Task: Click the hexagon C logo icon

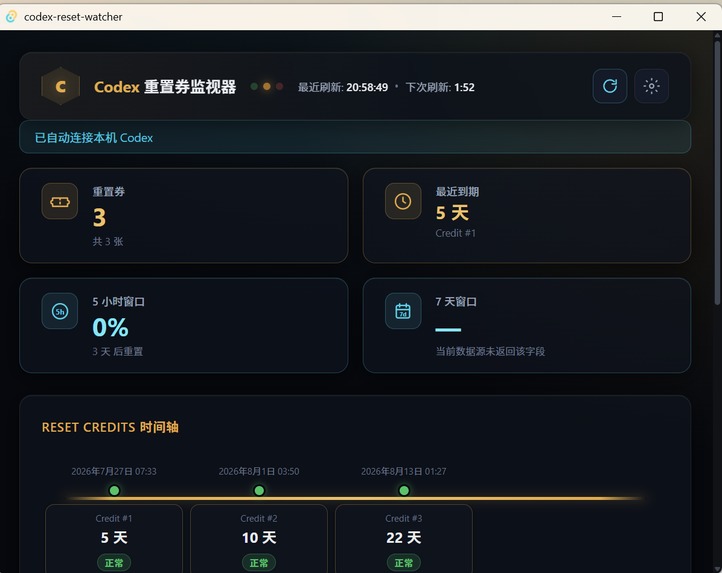Action: pyautogui.click(x=60, y=86)
